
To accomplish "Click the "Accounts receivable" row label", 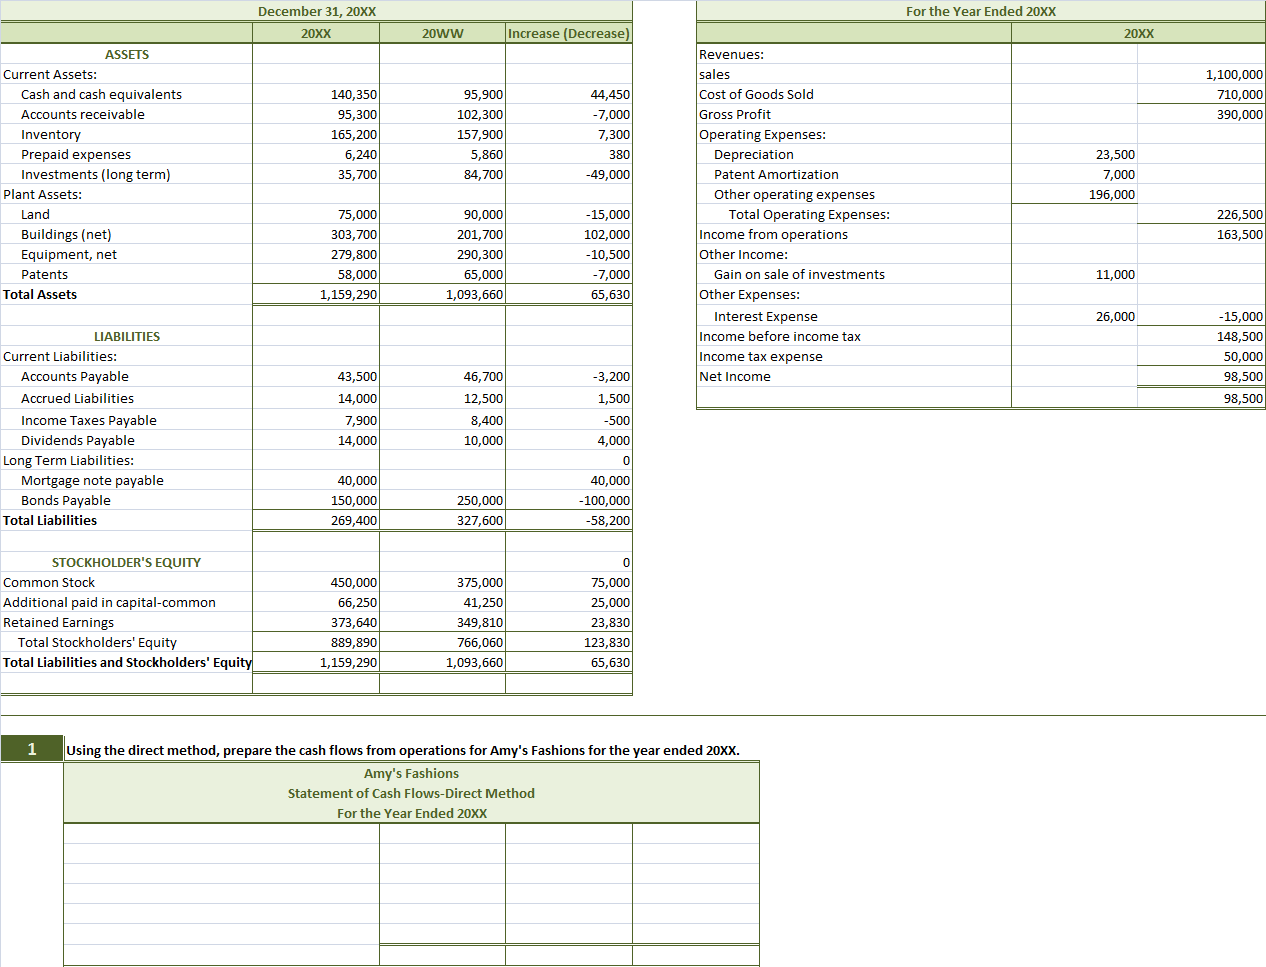I will (x=83, y=114).
